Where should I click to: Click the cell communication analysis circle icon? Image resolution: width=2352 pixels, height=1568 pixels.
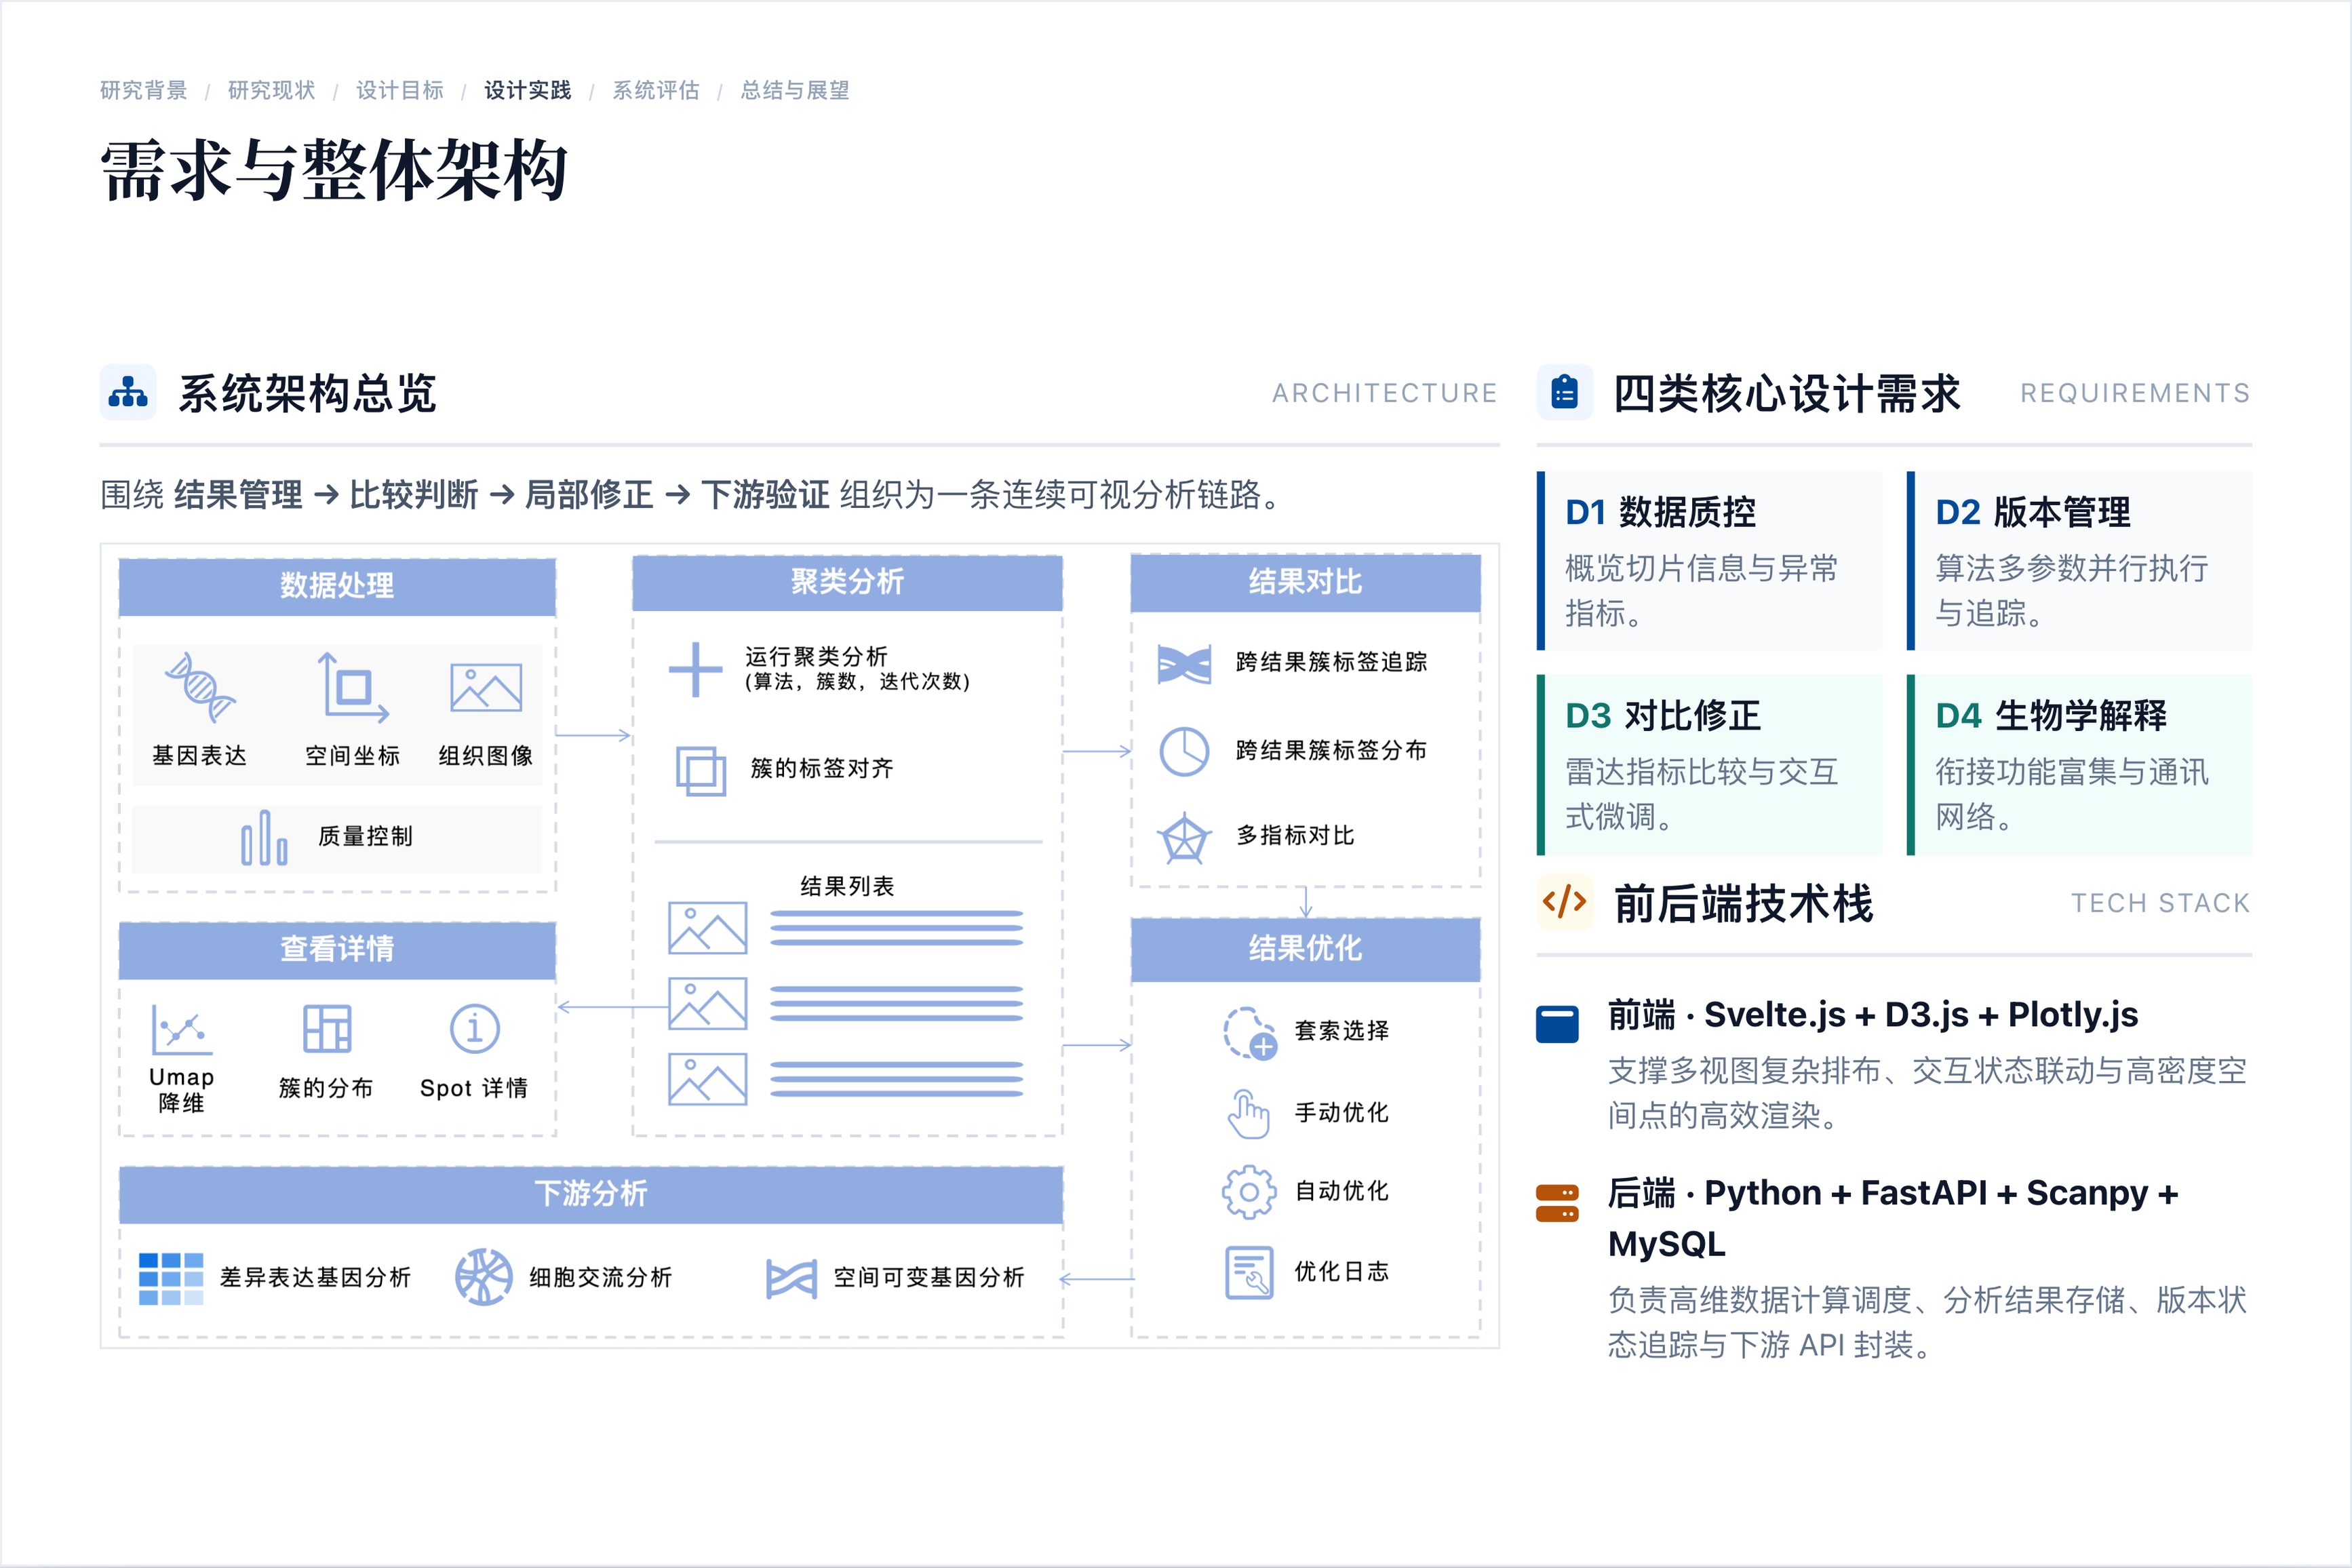[x=484, y=1276]
